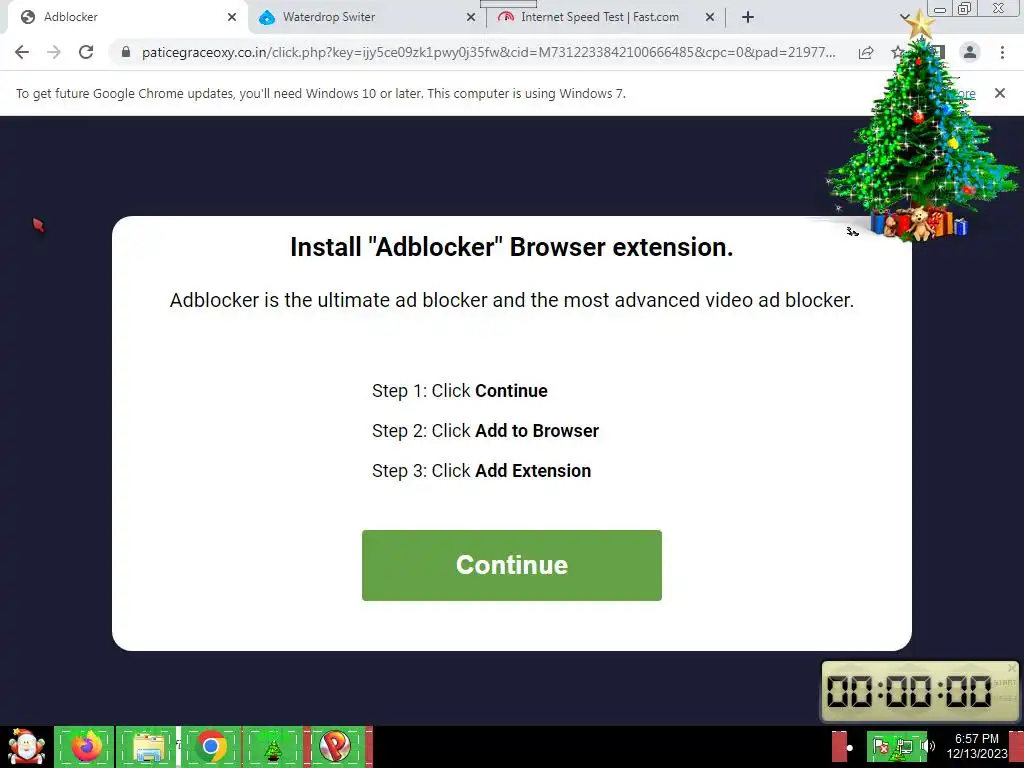The width and height of the screenshot is (1024, 768).
Task: View site information via lock icon
Action: (x=126, y=52)
